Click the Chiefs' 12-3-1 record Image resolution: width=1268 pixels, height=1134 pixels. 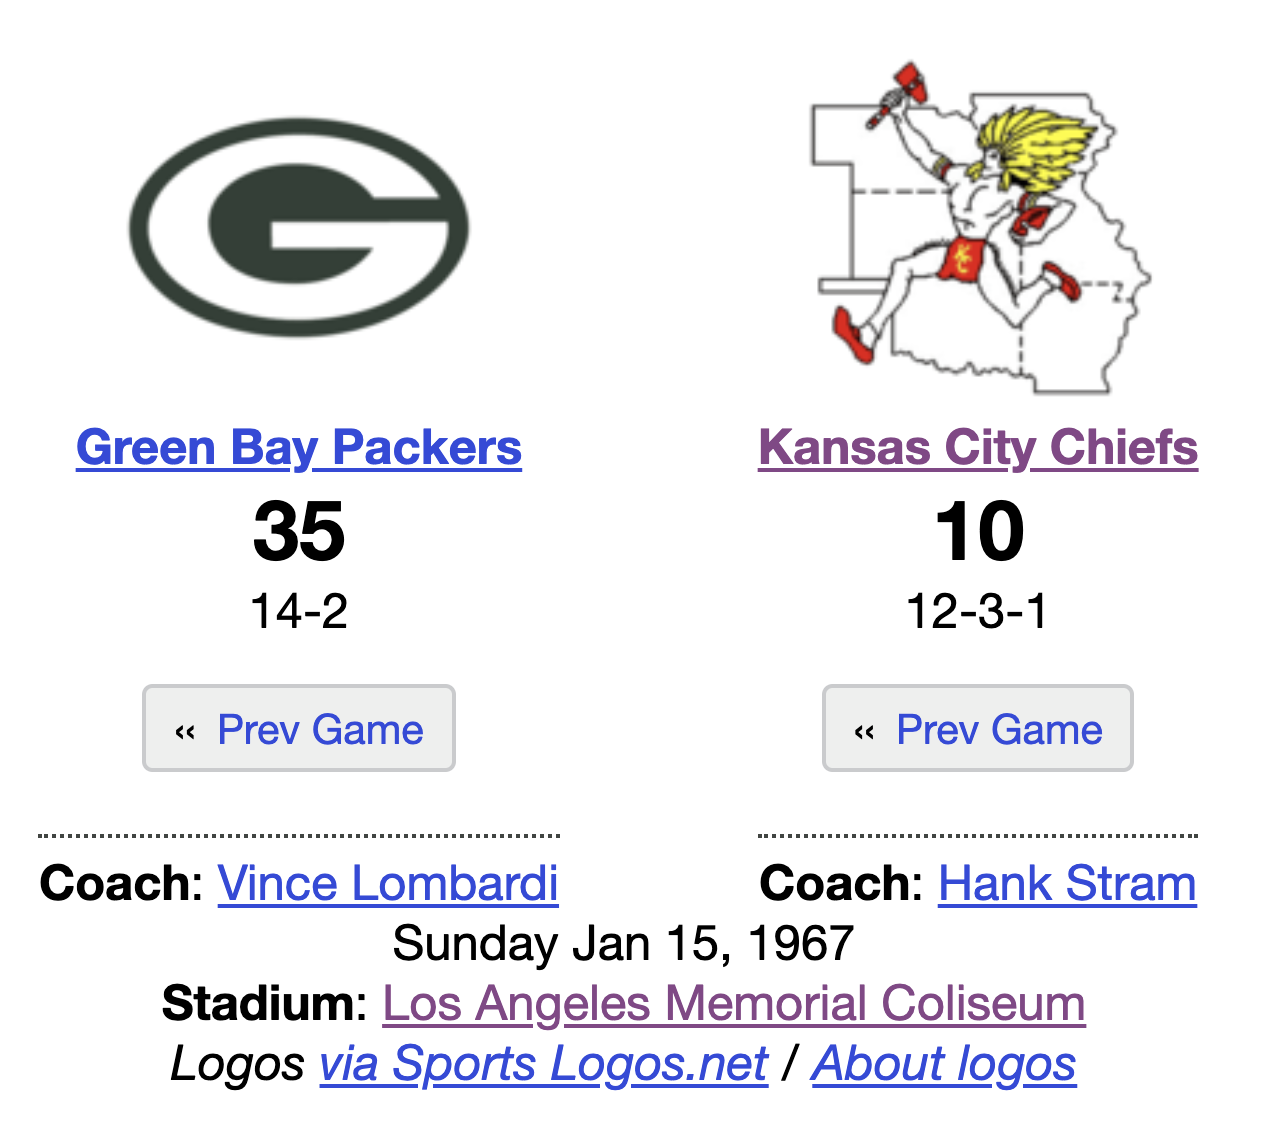click(977, 611)
